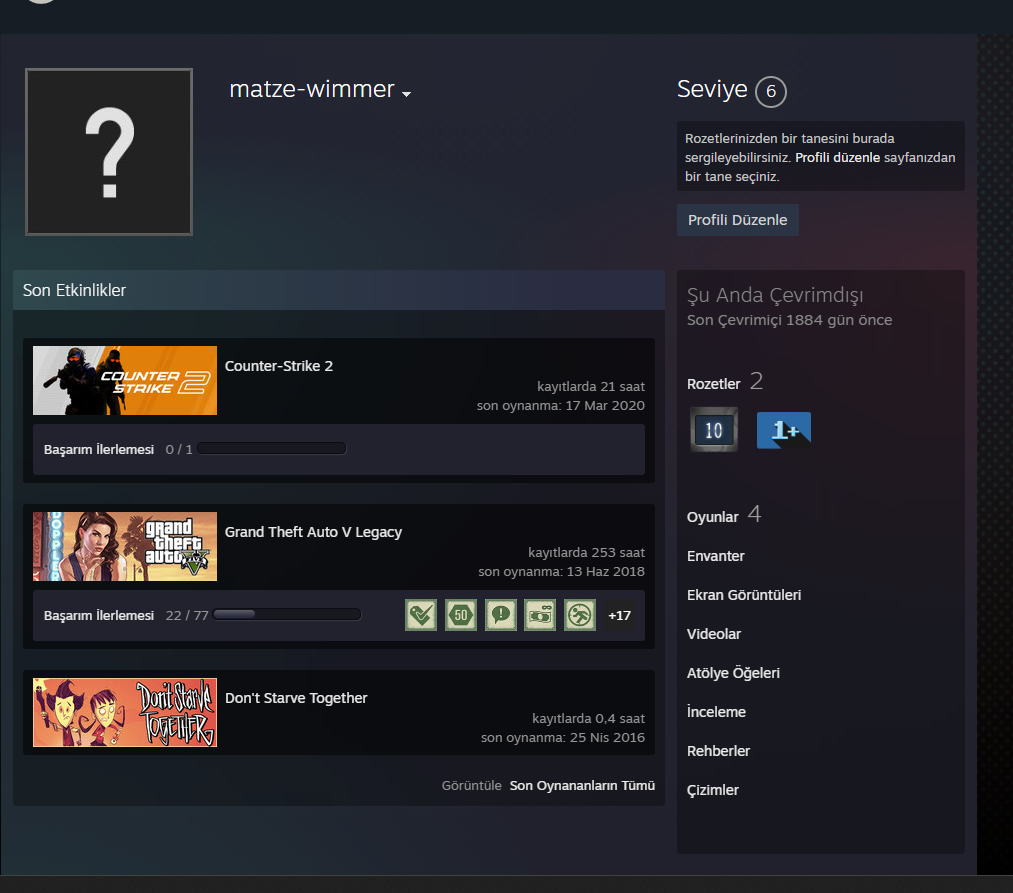The width and height of the screenshot is (1013, 893).
Task: Click 'son oynanma: 13 Haz 2018' text
Action: coord(561,572)
